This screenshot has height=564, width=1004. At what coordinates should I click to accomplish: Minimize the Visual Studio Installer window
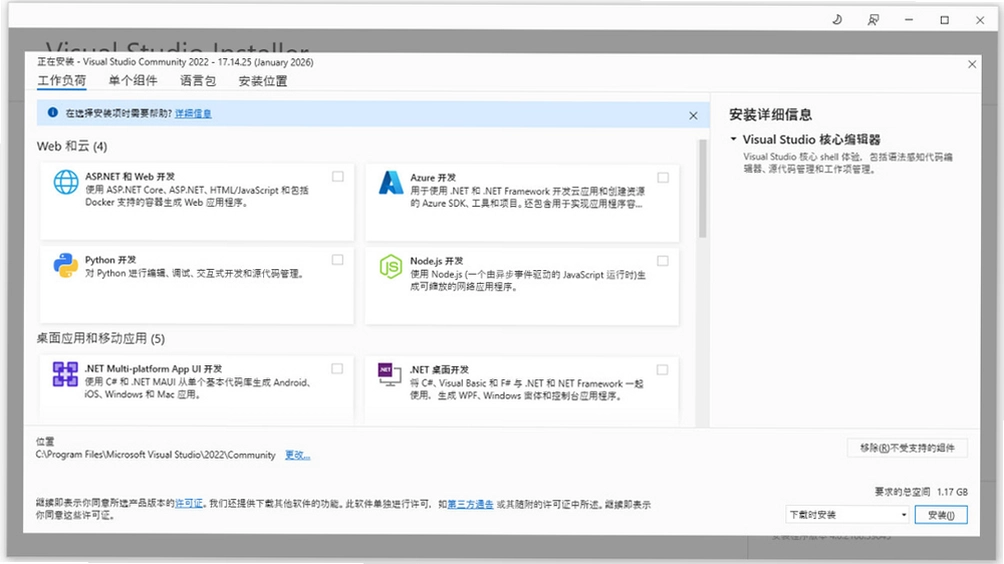coord(909,20)
